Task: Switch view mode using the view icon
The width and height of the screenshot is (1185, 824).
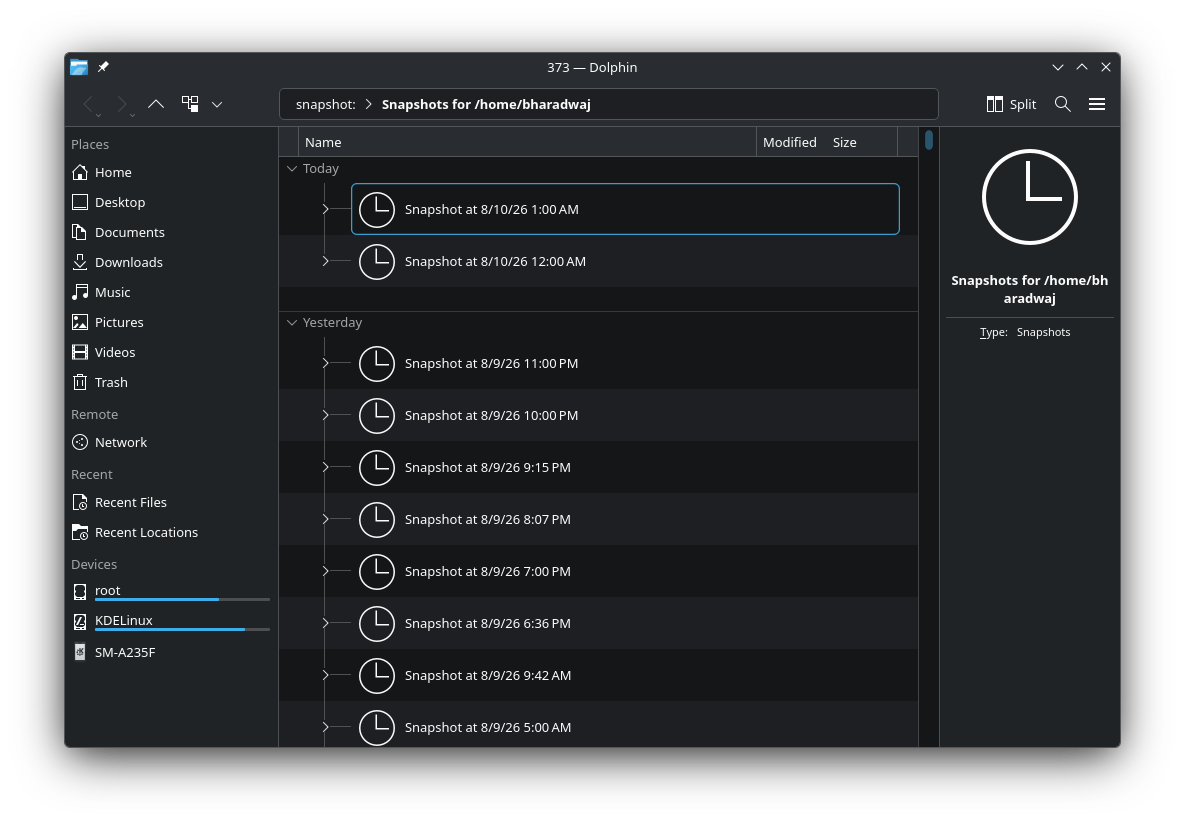Action: pyautogui.click(x=190, y=104)
